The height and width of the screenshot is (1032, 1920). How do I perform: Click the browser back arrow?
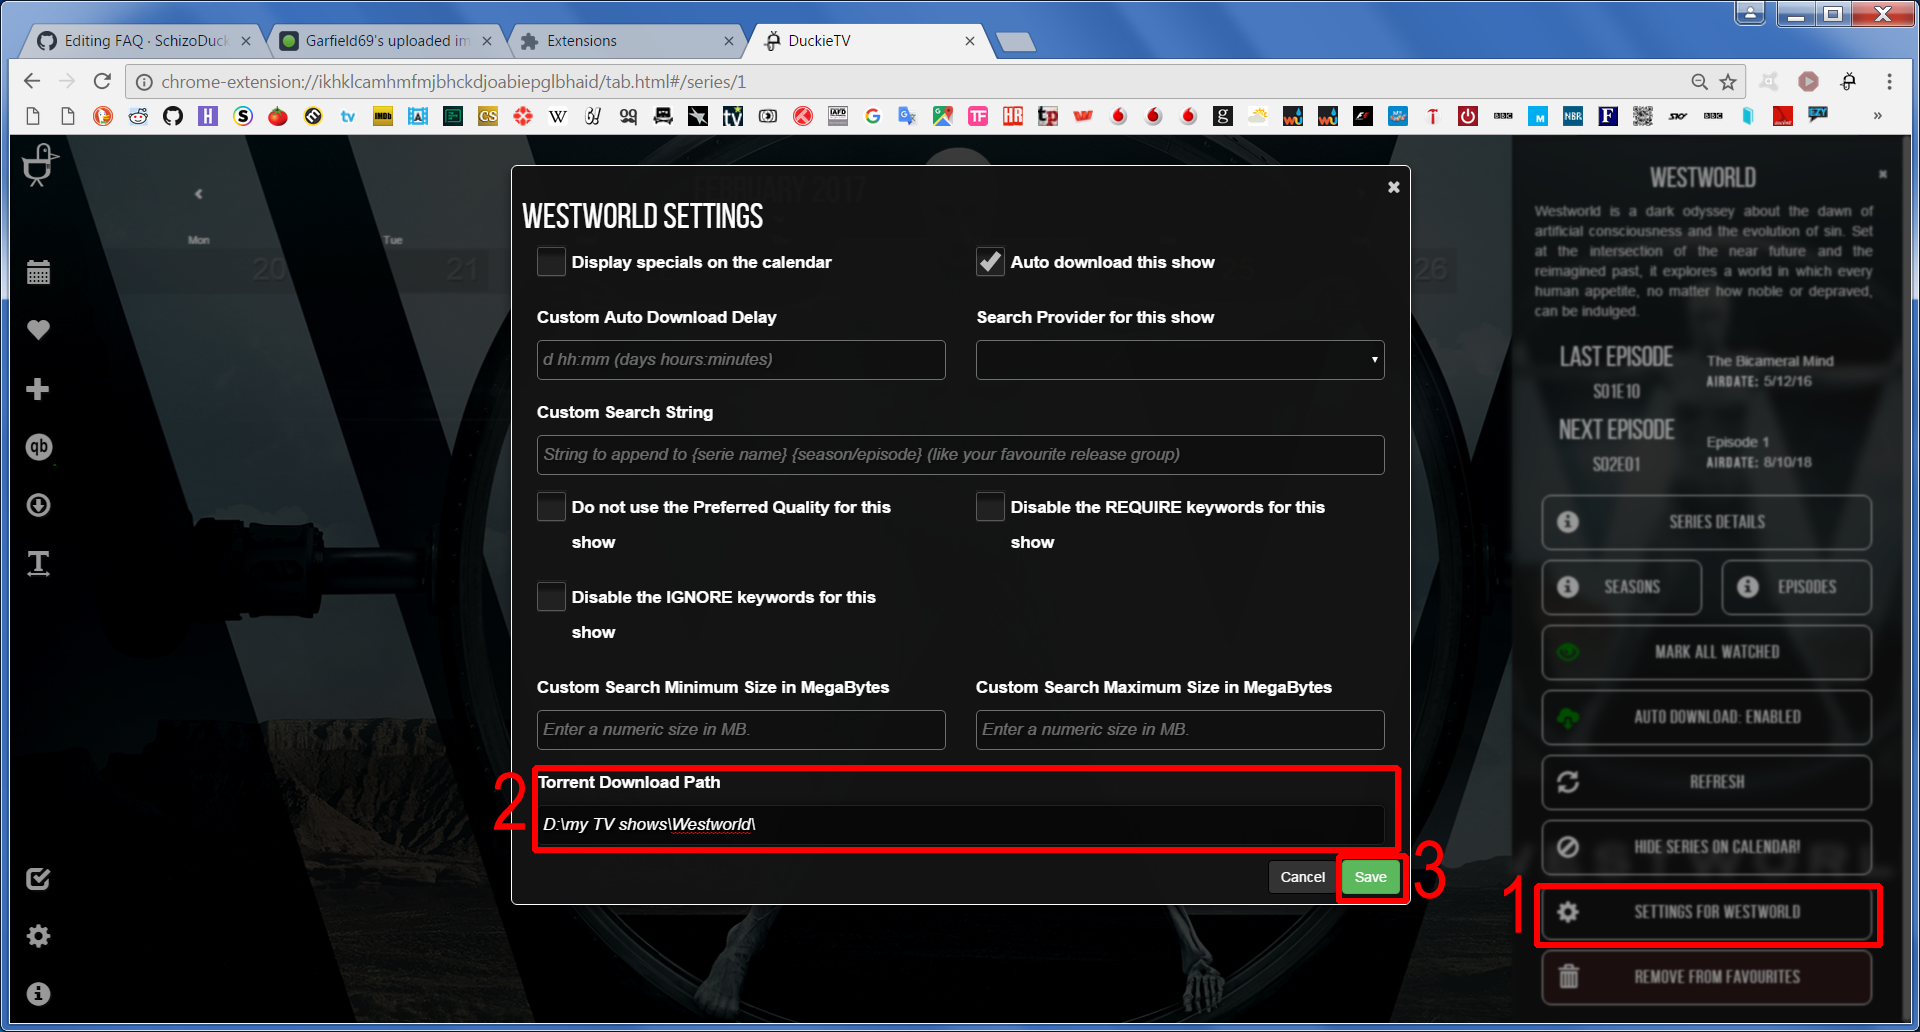[32, 81]
